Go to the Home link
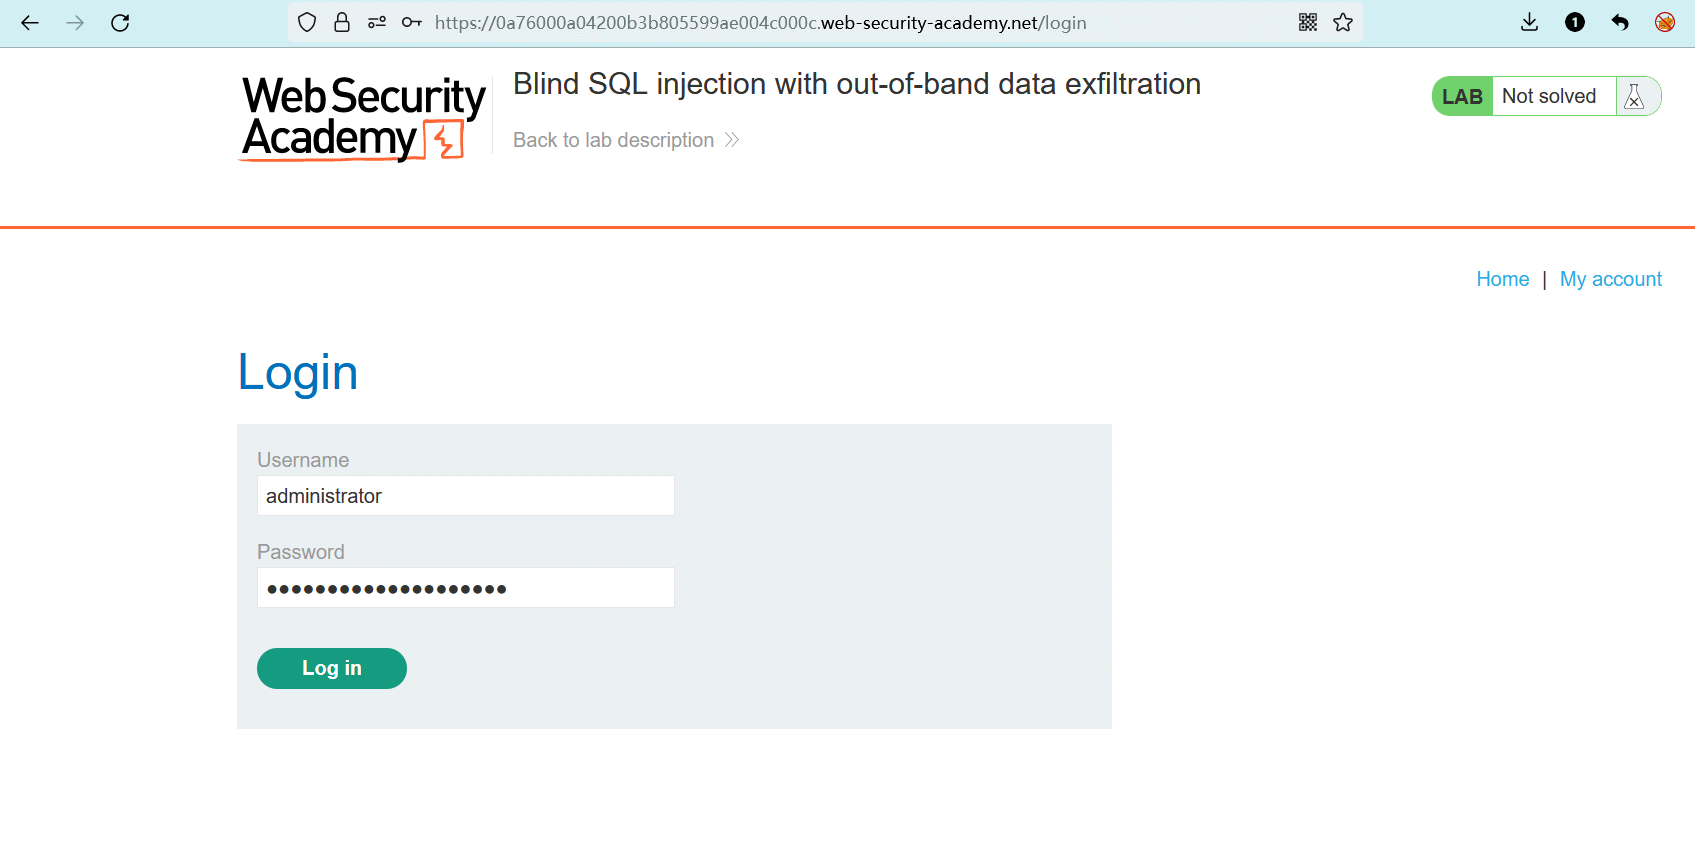Image resolution: width=1695 pixels, height=845 pixels. 1502,279
